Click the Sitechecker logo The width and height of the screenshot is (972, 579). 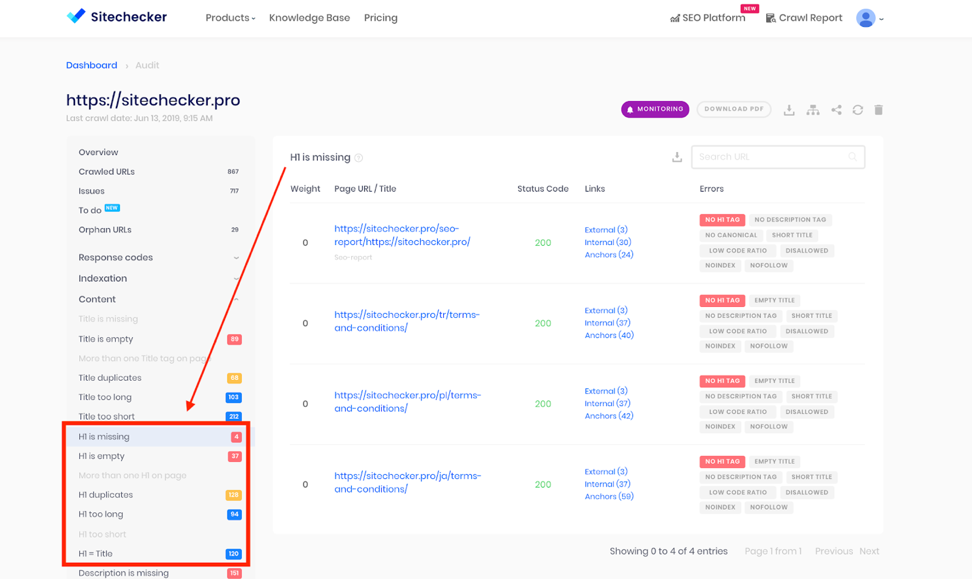coord(117,17)
